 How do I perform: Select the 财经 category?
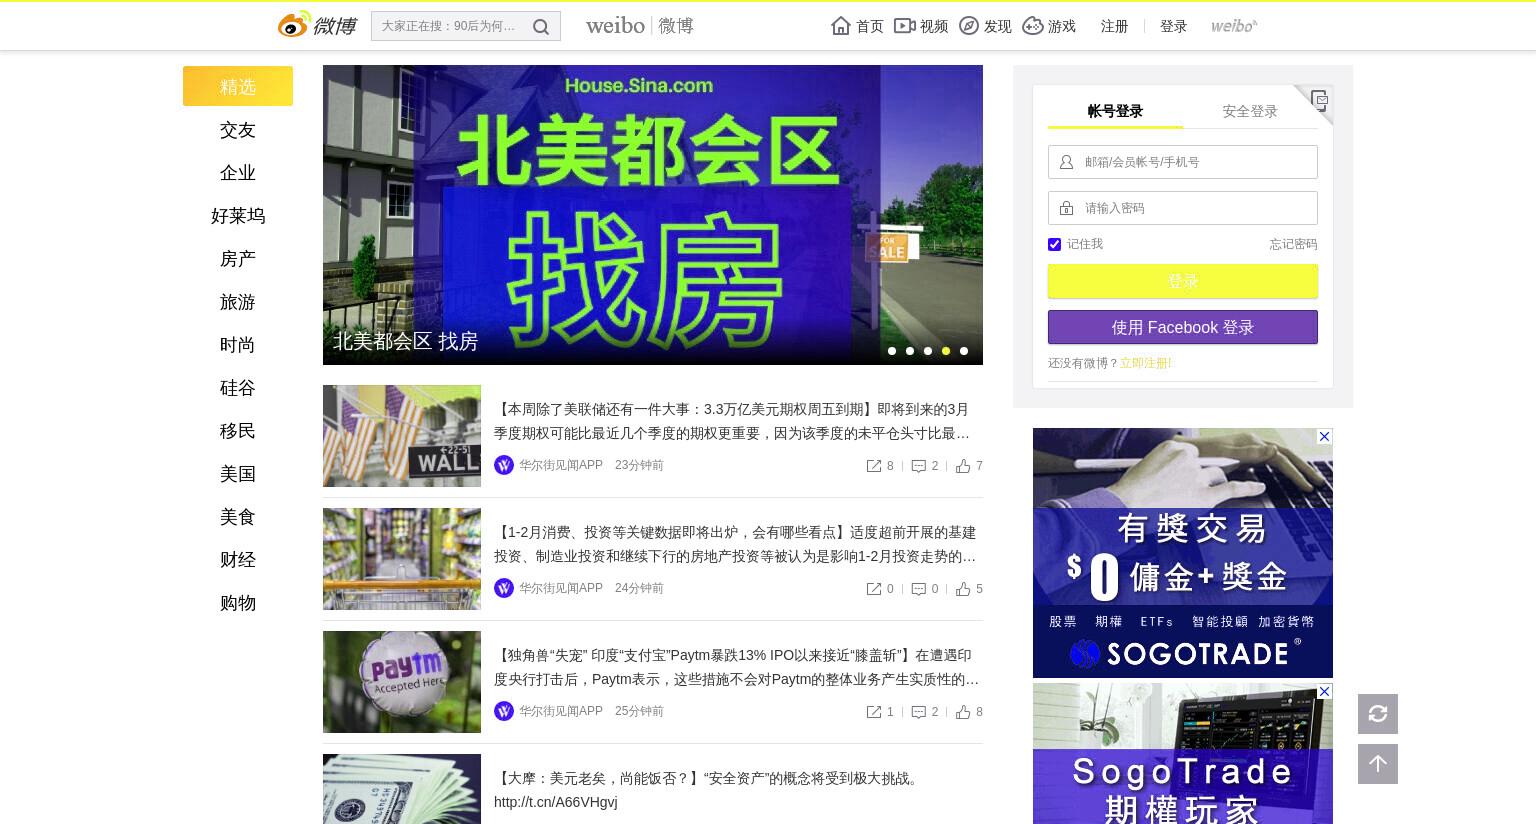tap(238, 560)
